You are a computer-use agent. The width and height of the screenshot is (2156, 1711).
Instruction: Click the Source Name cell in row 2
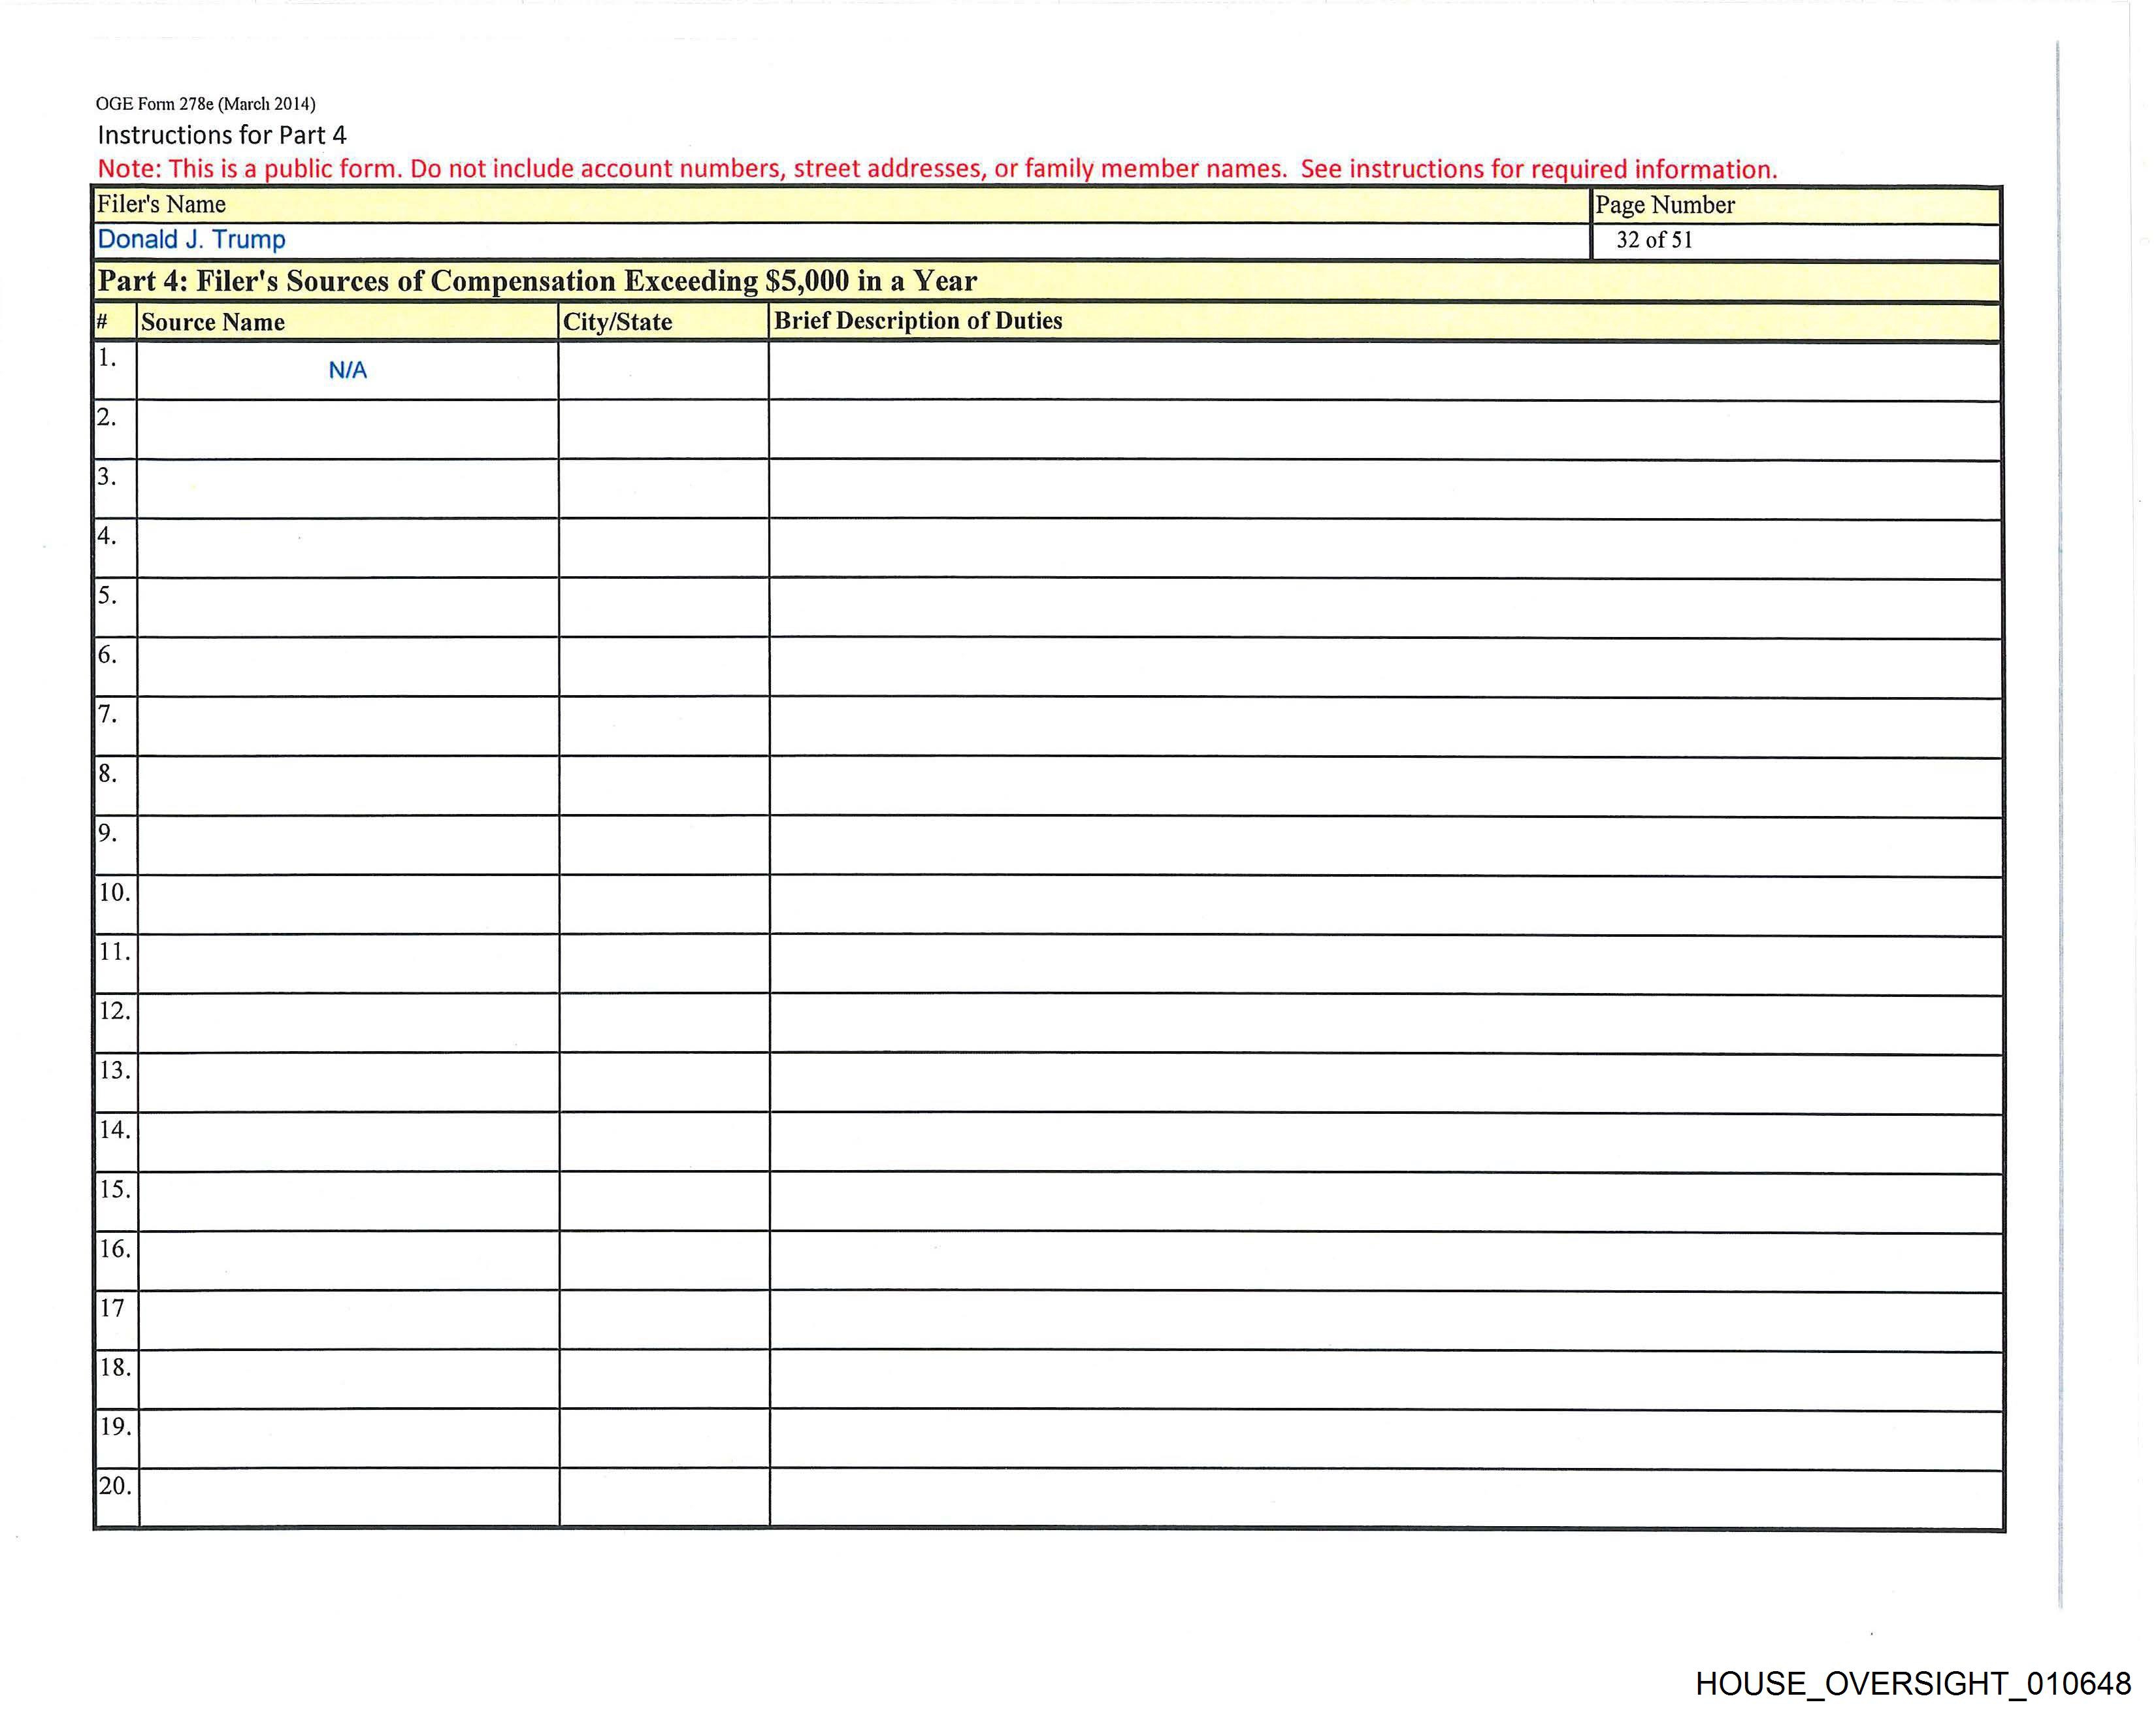pos(347,430)
